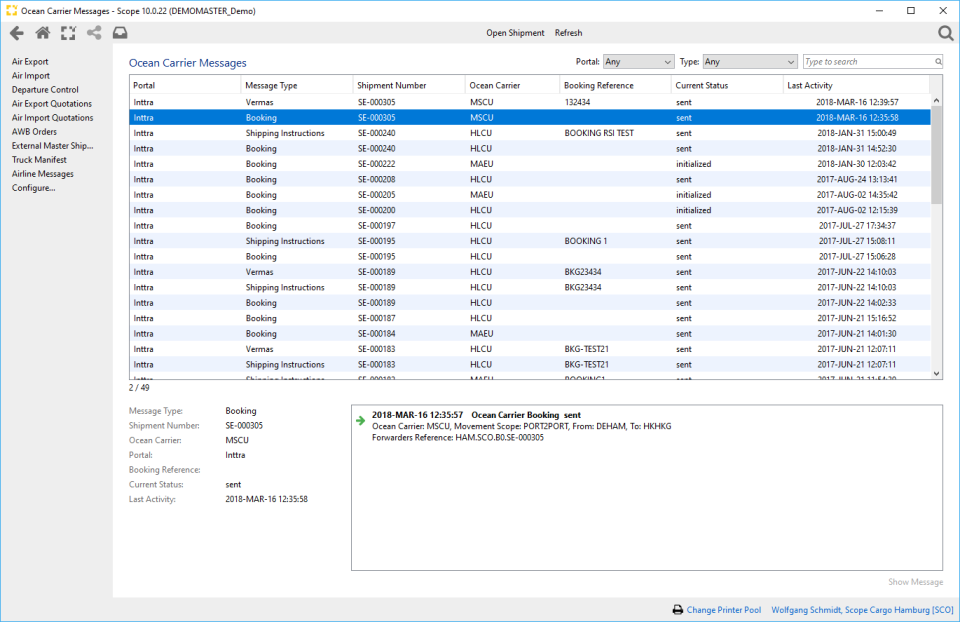This screenshot has width=960, height=622.
Task: Click Wolfgang Schmidt user link
Action: point(862,610)
